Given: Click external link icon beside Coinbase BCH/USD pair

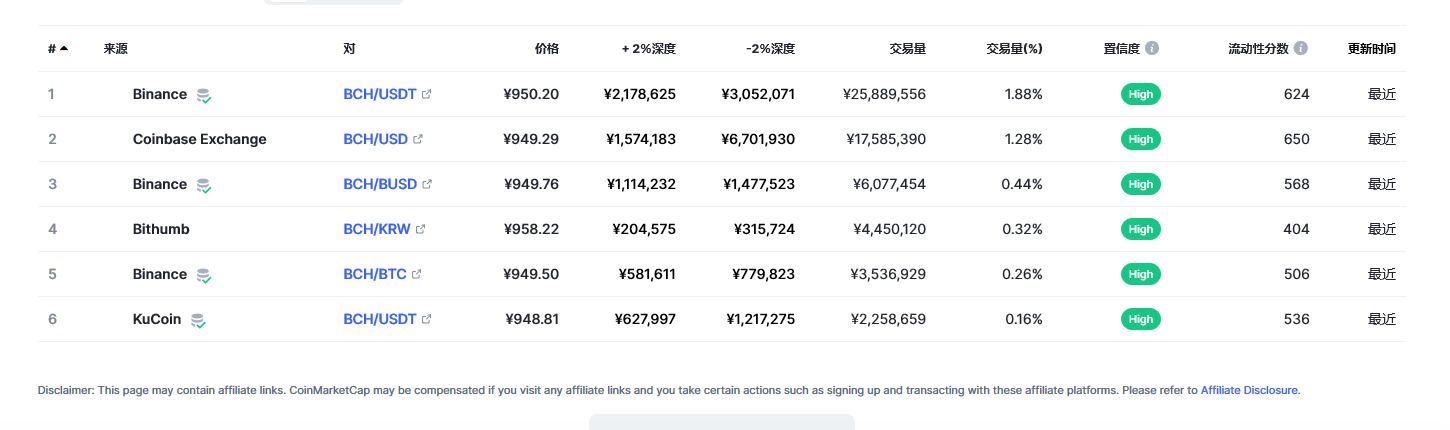Looking at the screenshot, I should [418, 140].
